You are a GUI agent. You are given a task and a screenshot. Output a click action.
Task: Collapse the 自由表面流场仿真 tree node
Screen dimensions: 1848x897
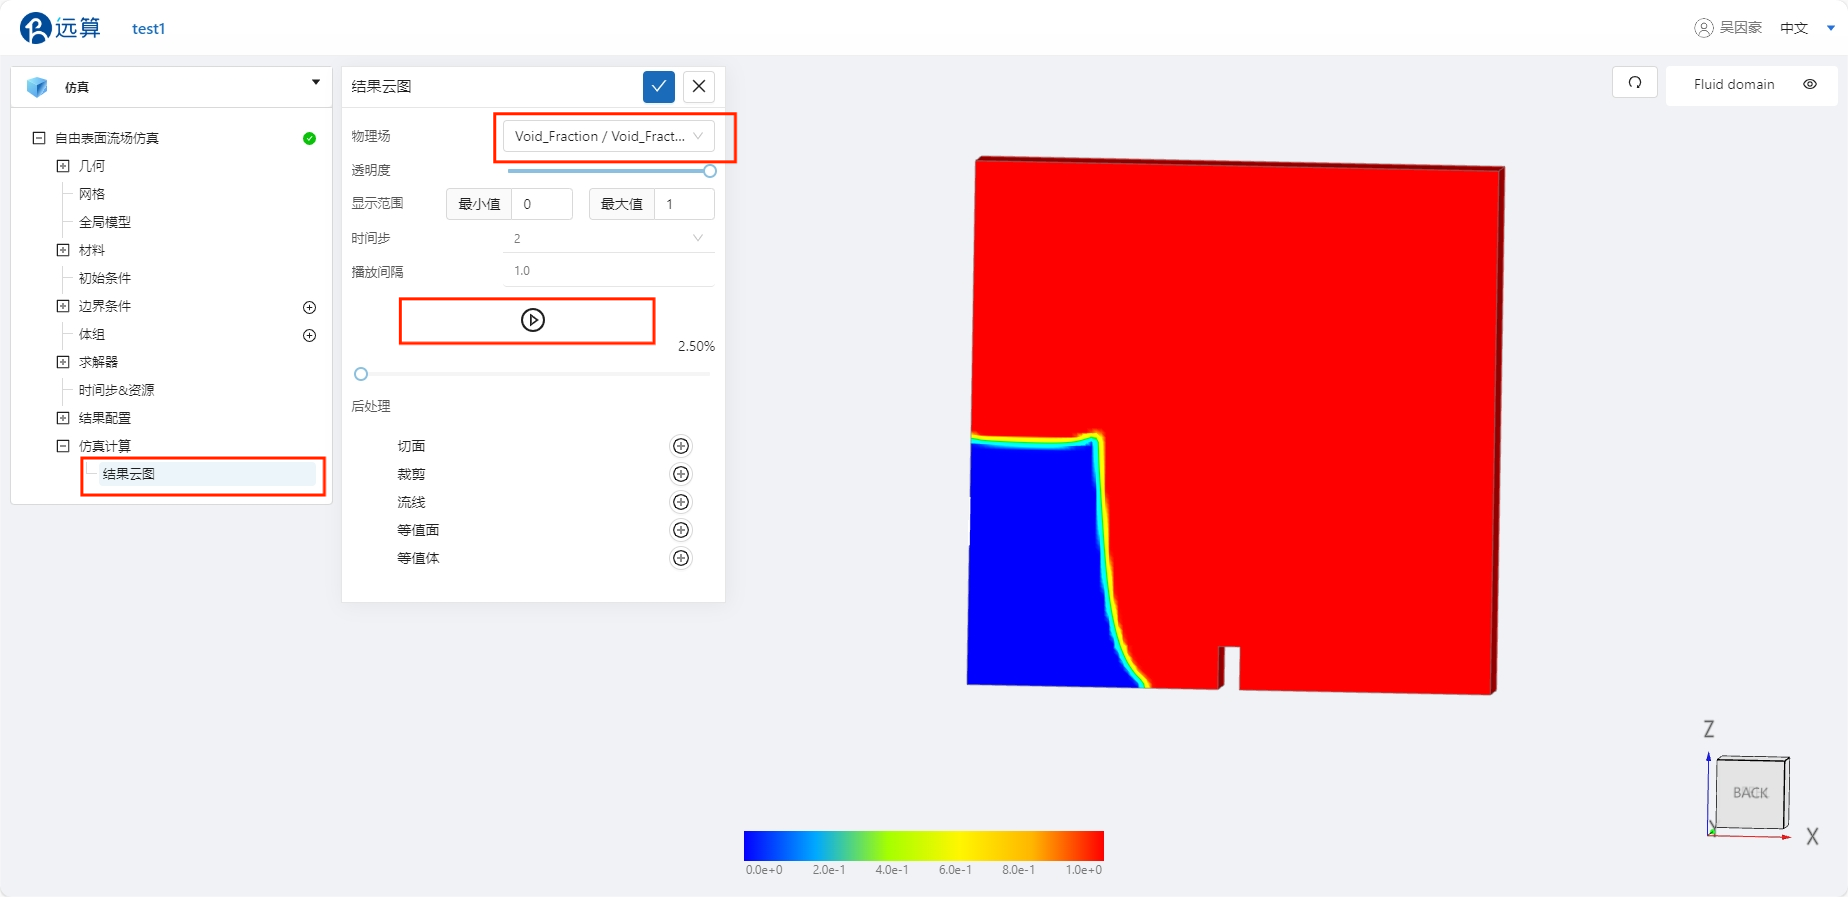coord(39,138)
